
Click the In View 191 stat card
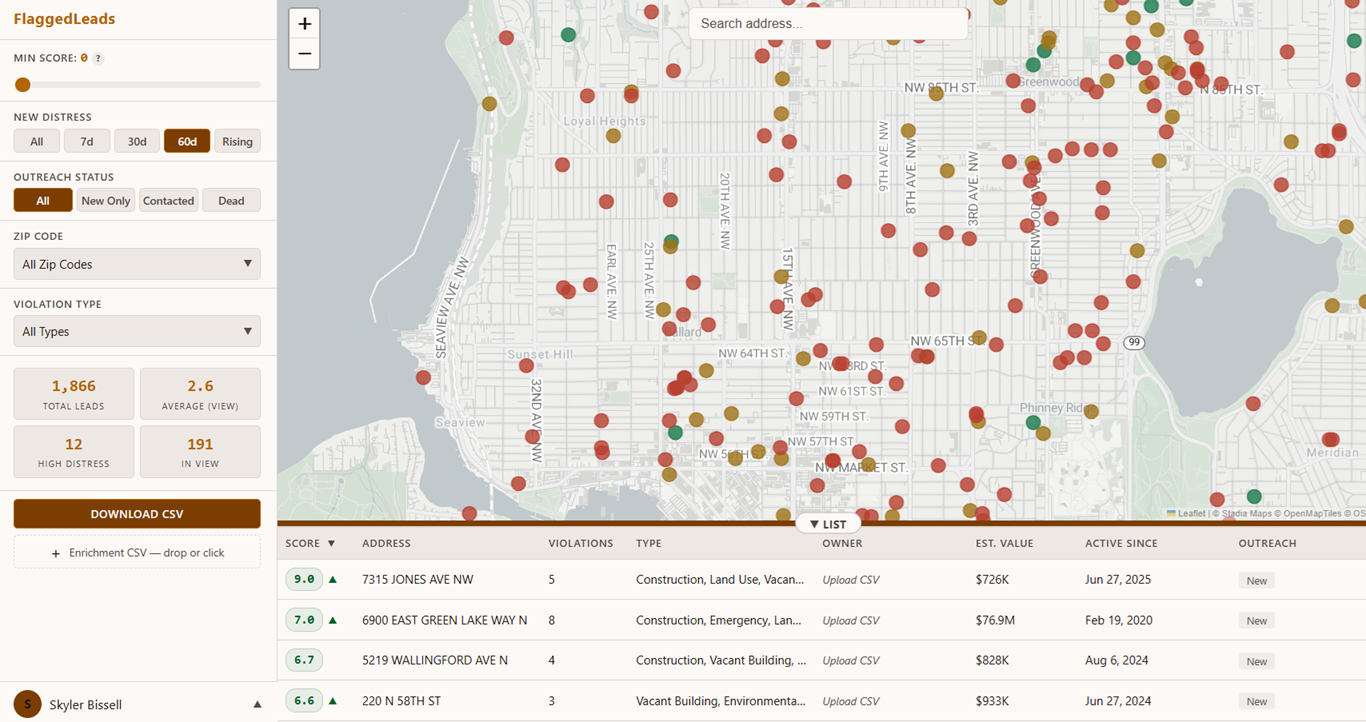pos(200,451)
